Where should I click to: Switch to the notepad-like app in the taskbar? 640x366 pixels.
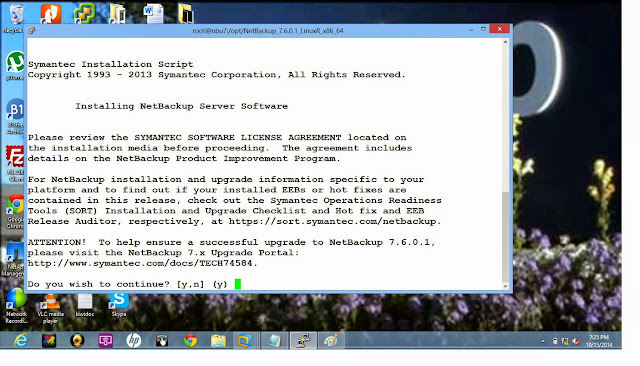tap(274, 340)
